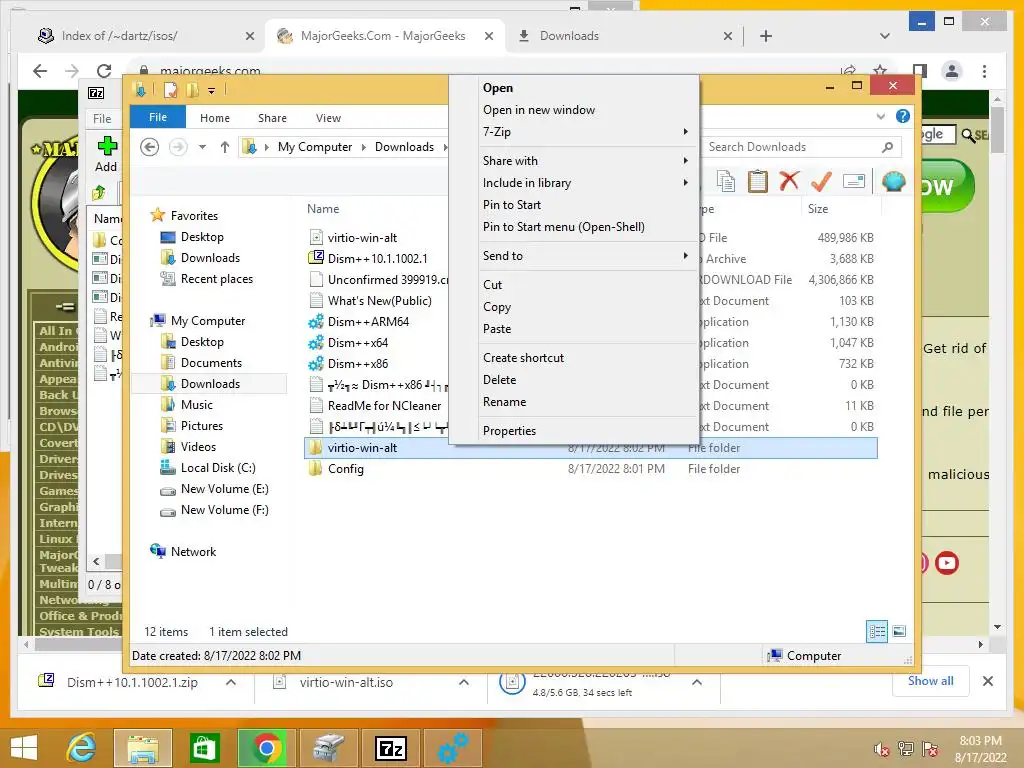This screenshot has width=1024, height=768.
Task: Switch to Chrome in the taskbar
Action: [266, 748]
